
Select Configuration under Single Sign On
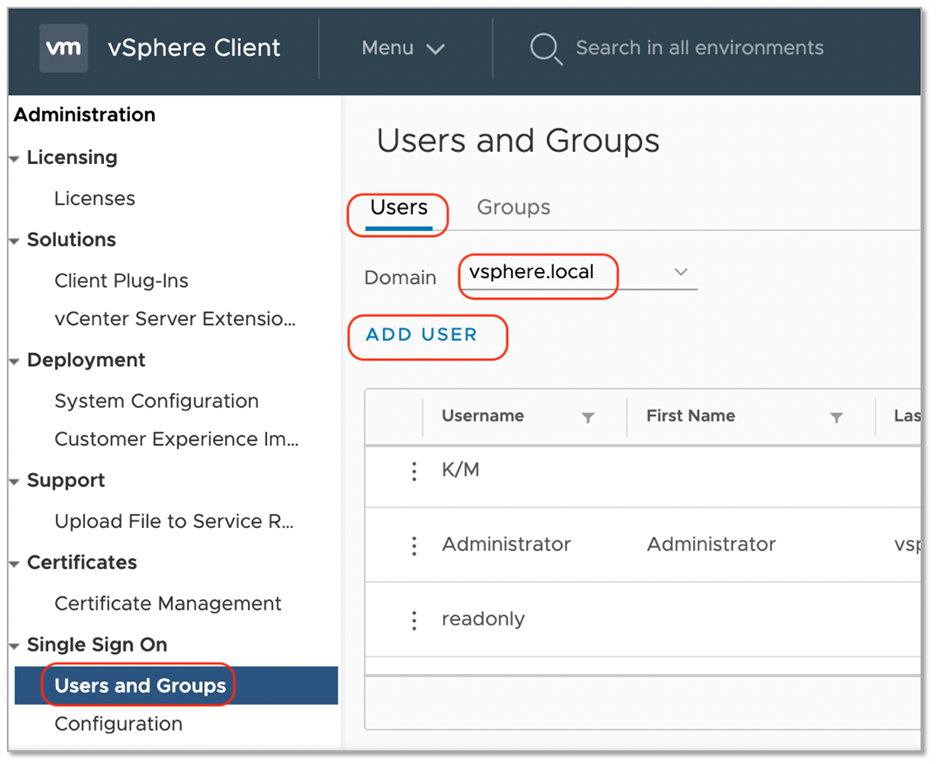pyautogui.click(x=118, y=724)
